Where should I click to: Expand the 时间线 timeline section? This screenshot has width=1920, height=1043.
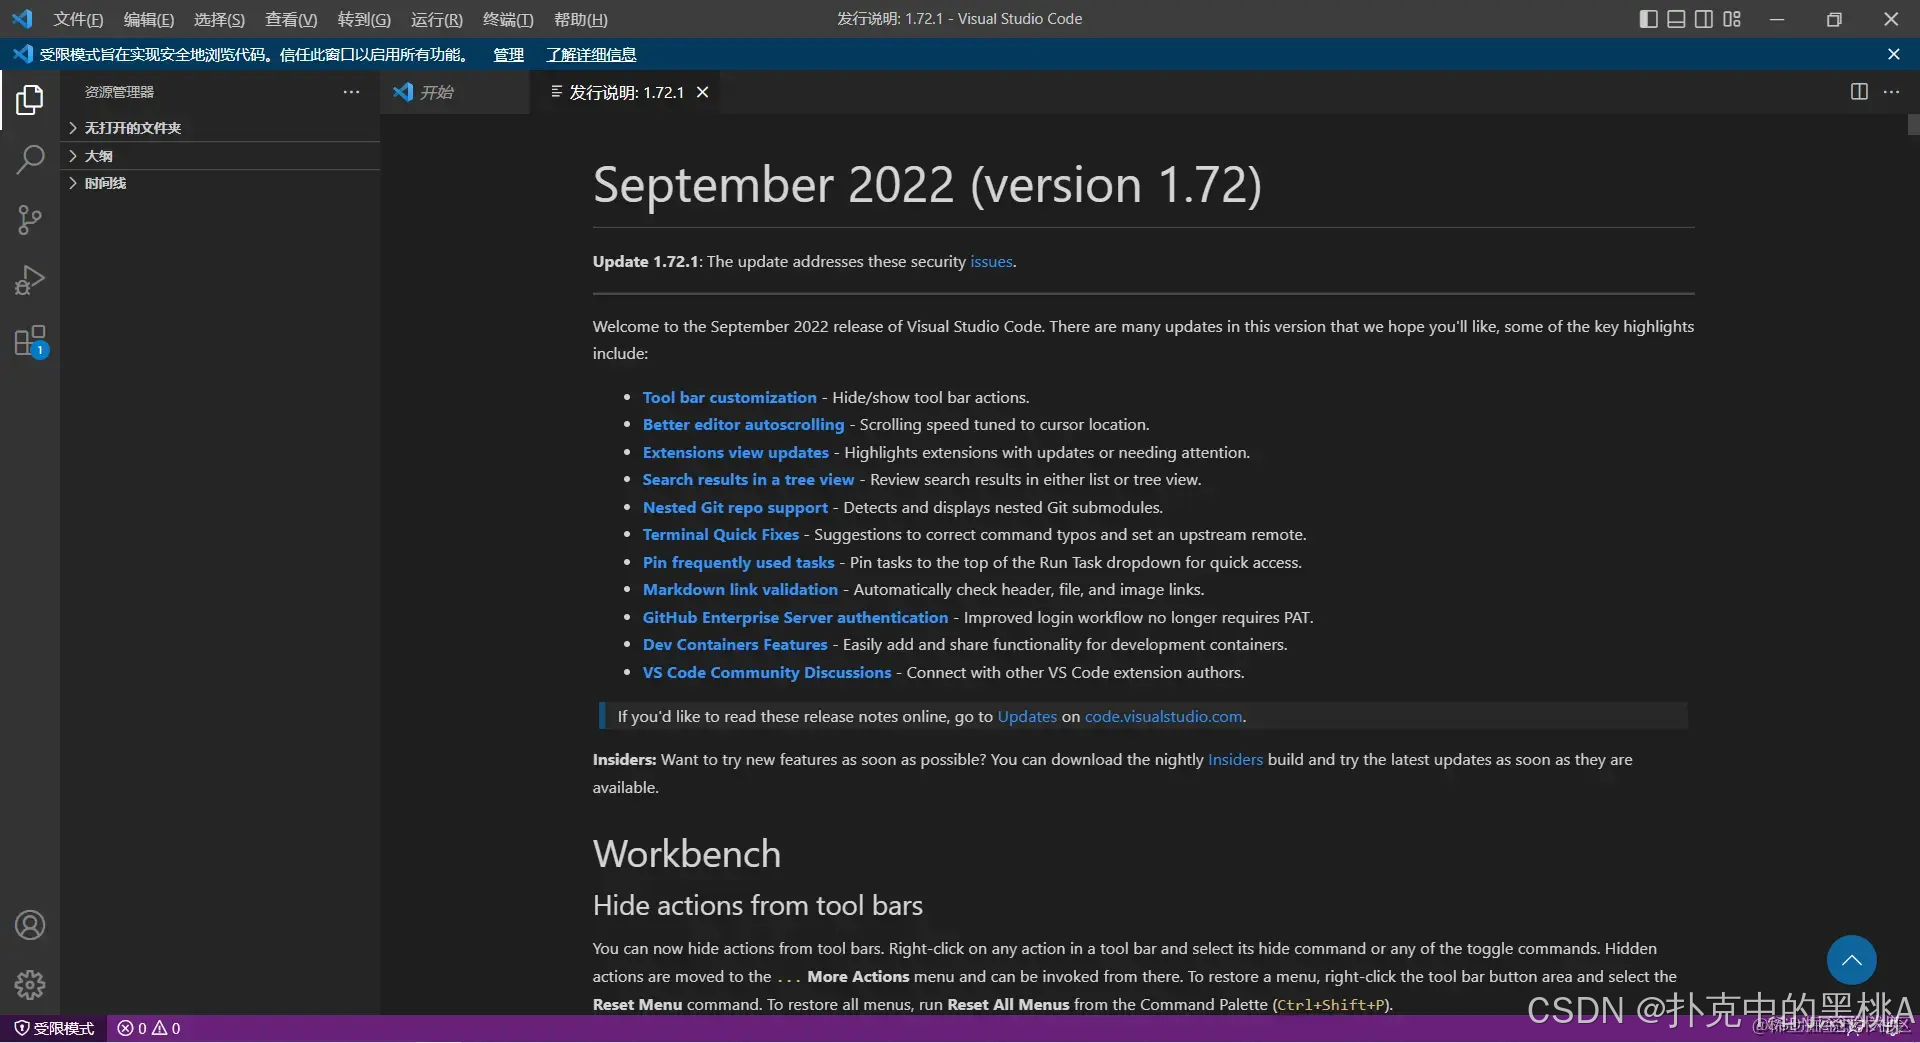click(220, 183)
